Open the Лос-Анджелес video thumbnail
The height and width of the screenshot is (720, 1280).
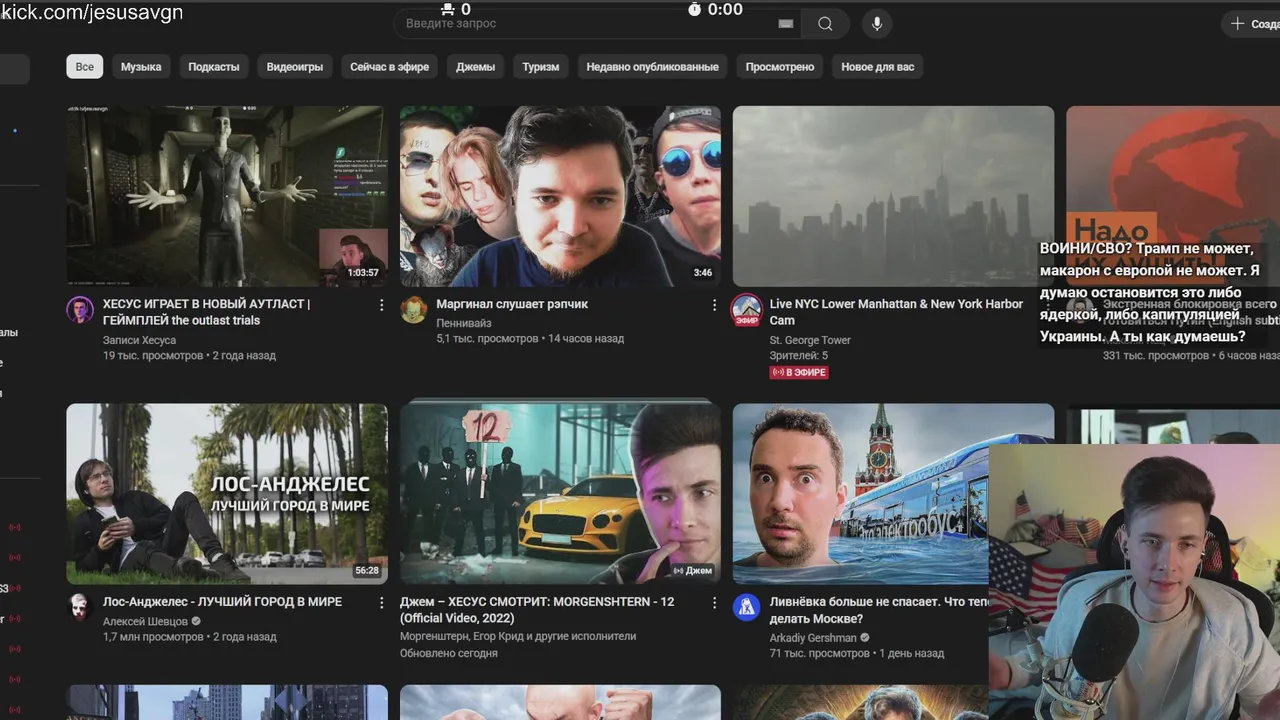click(227, 494)
